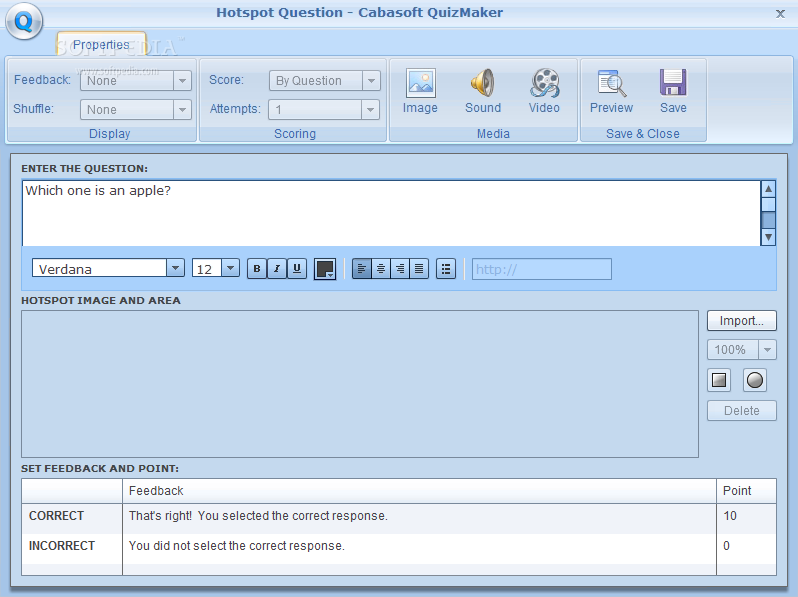This screenshot has height=597, width=798.
Task: Open the Attempts dropdown
Action: (x=324, y=109)
